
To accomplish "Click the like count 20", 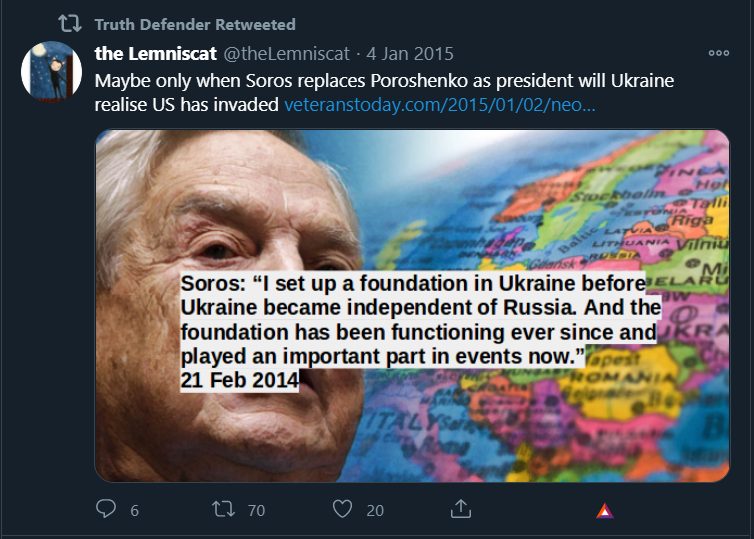I will (375, 510).
